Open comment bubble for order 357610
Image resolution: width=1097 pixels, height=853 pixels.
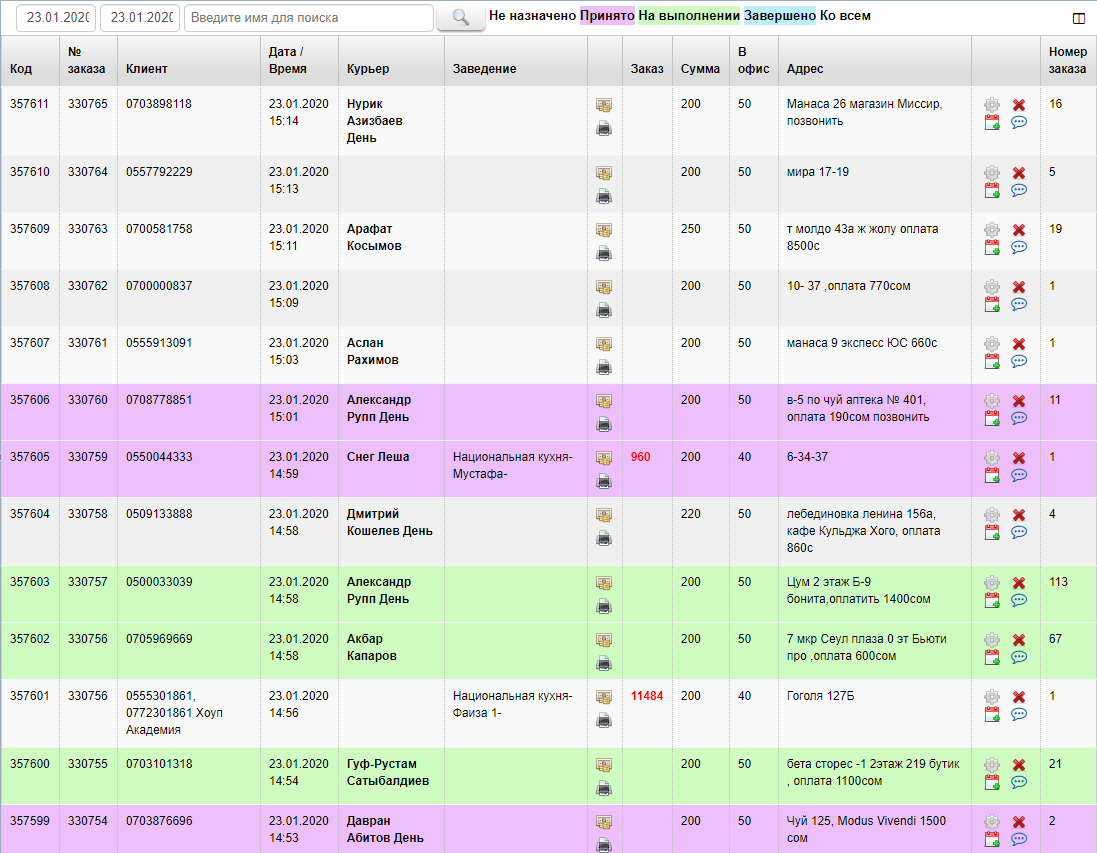click(x=1019, y=190)
